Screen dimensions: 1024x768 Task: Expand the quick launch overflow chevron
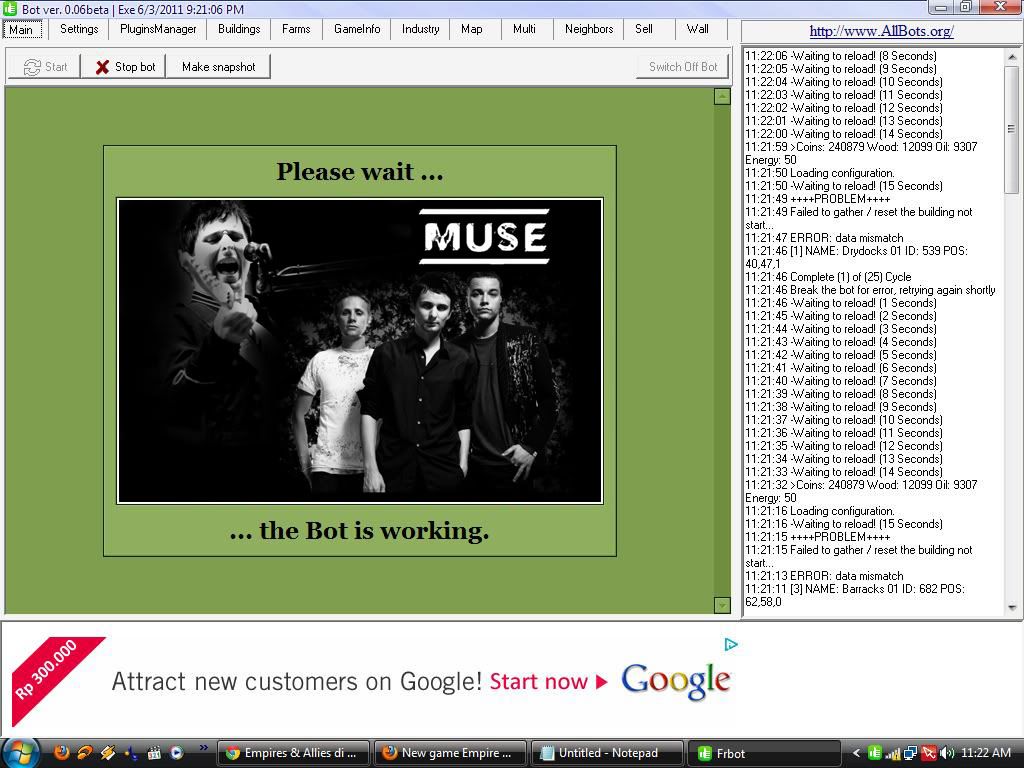[203, 748]
